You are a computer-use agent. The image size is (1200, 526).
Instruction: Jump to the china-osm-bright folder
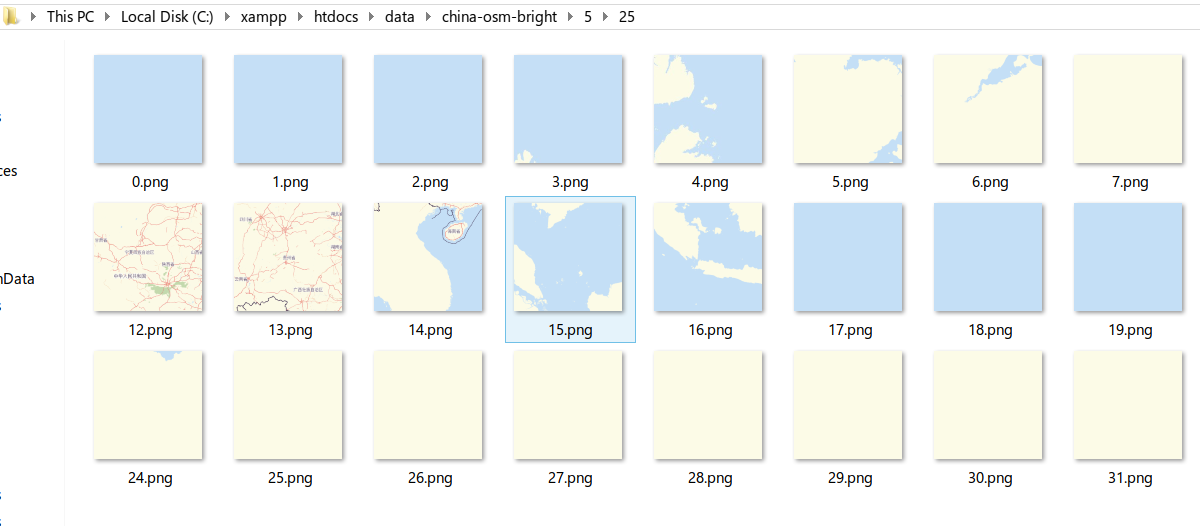click(x=499, y=17)
